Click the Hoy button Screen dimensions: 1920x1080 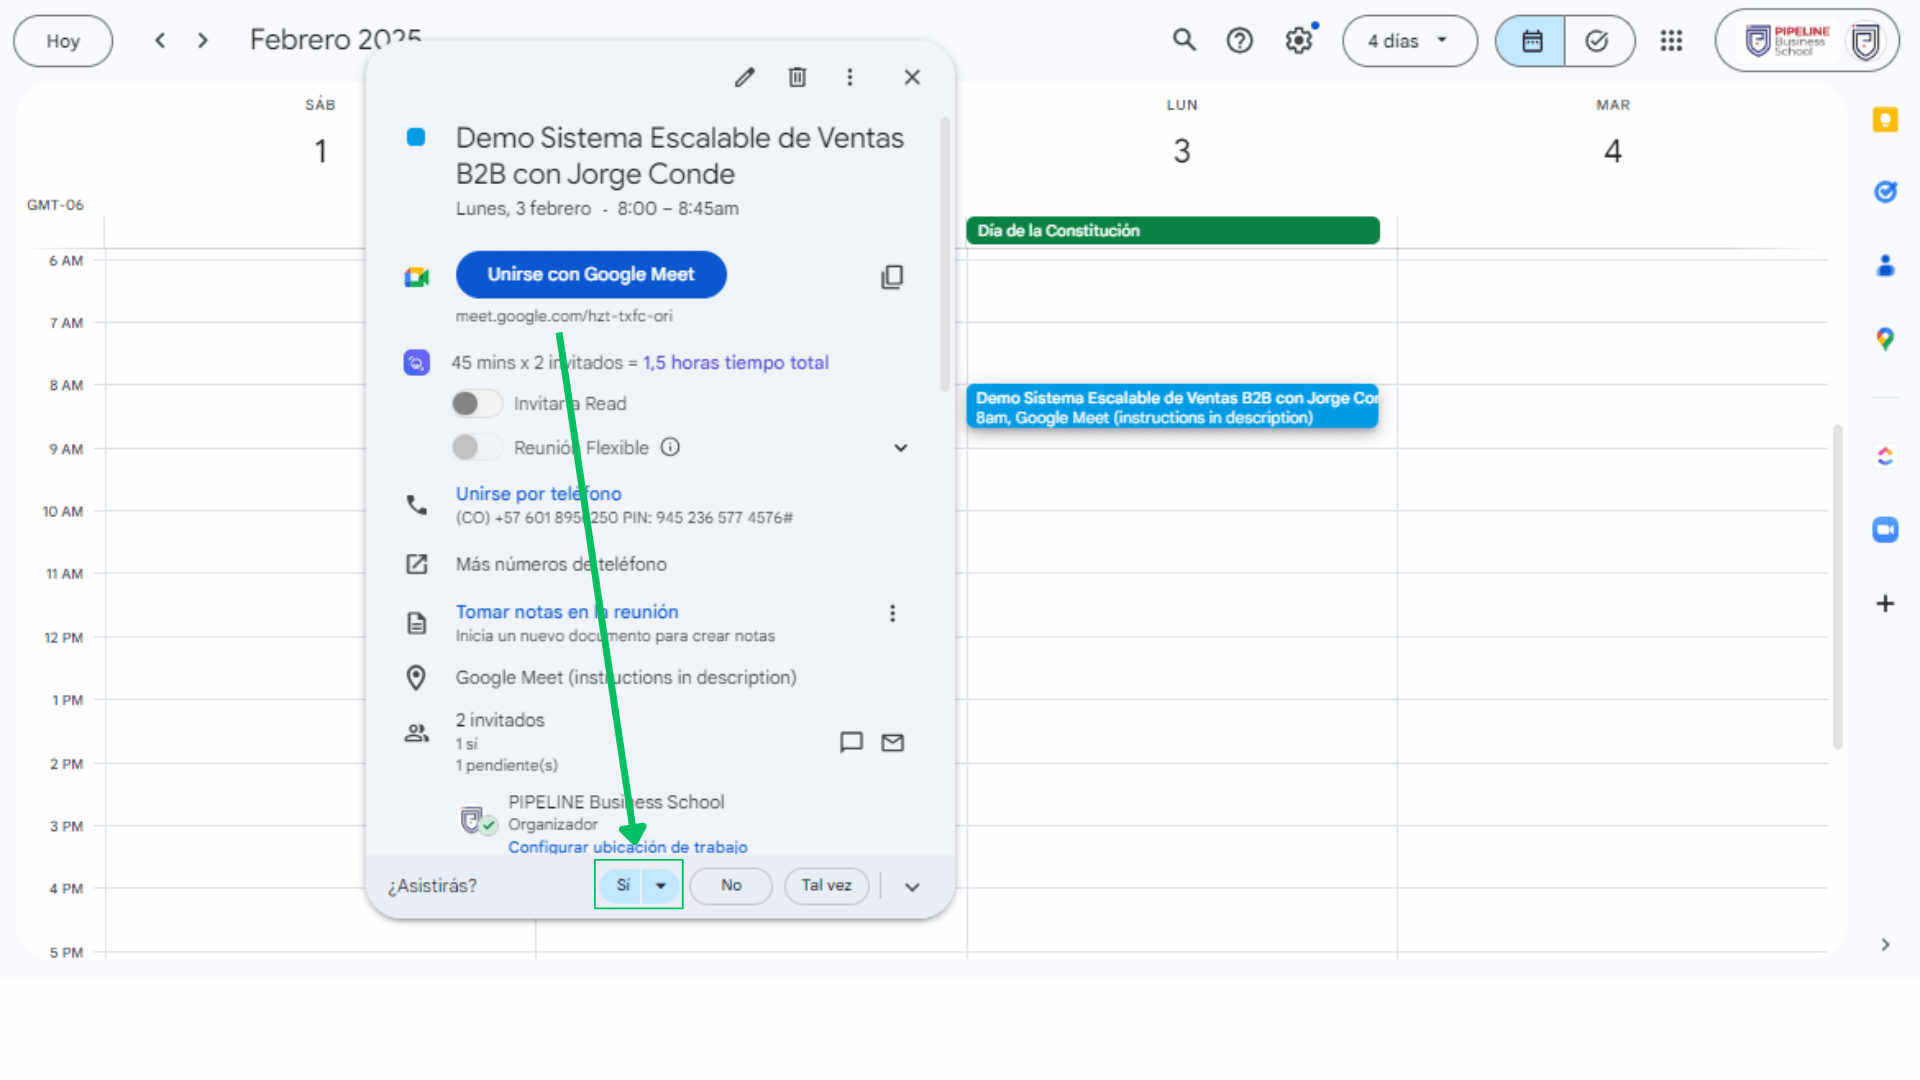(63, 41)
